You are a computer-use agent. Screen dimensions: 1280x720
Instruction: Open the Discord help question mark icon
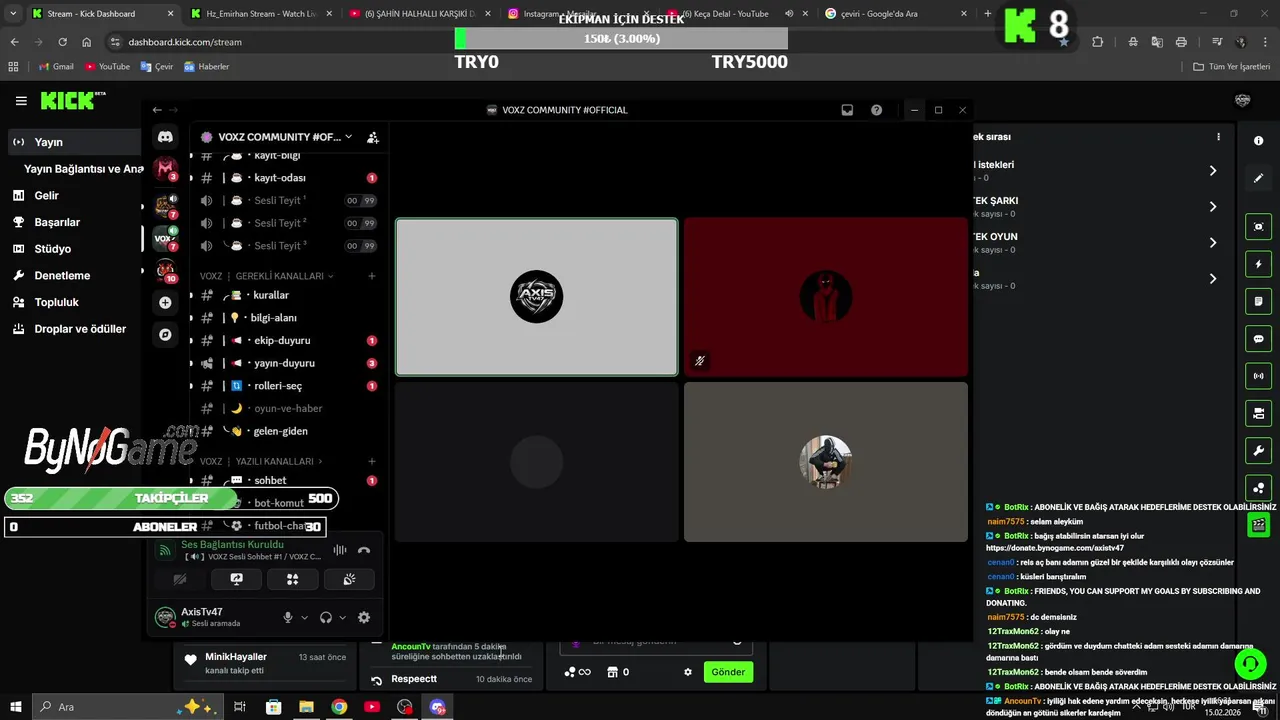click(x=876, y=110)
